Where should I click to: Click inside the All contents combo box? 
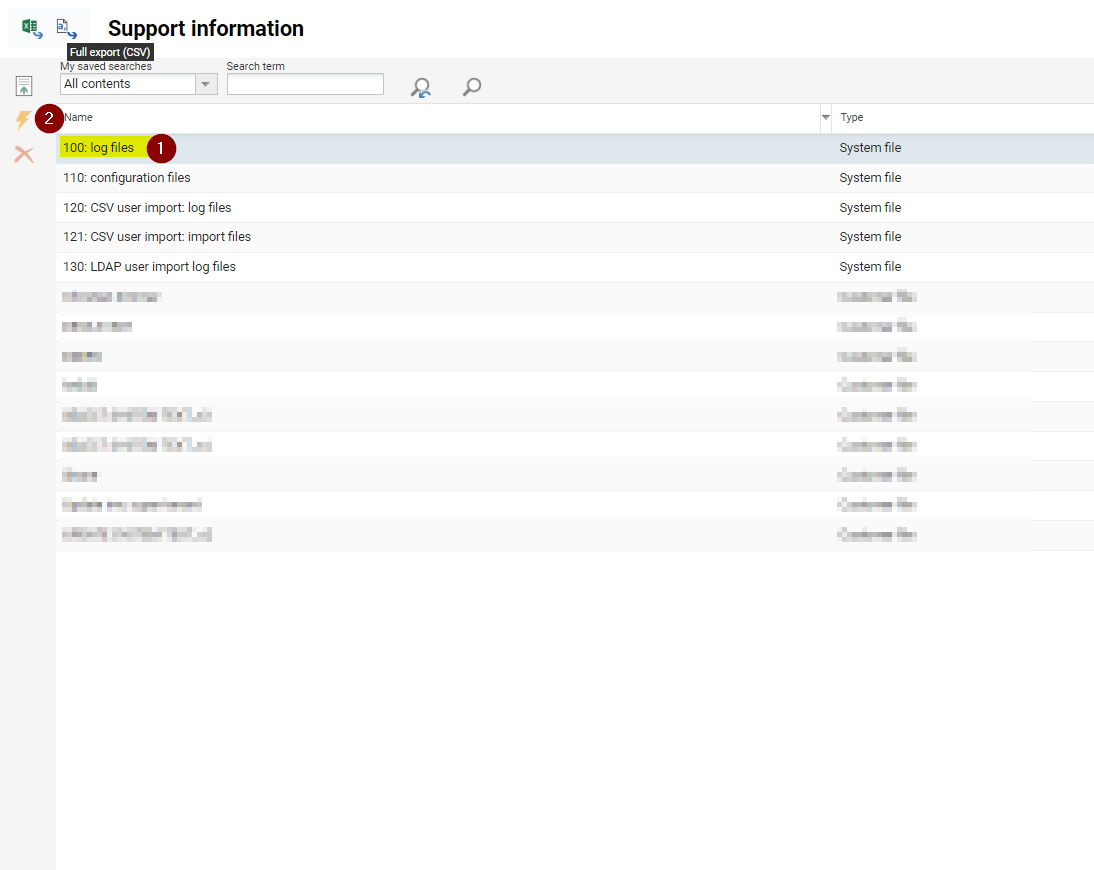pos(130,84)
